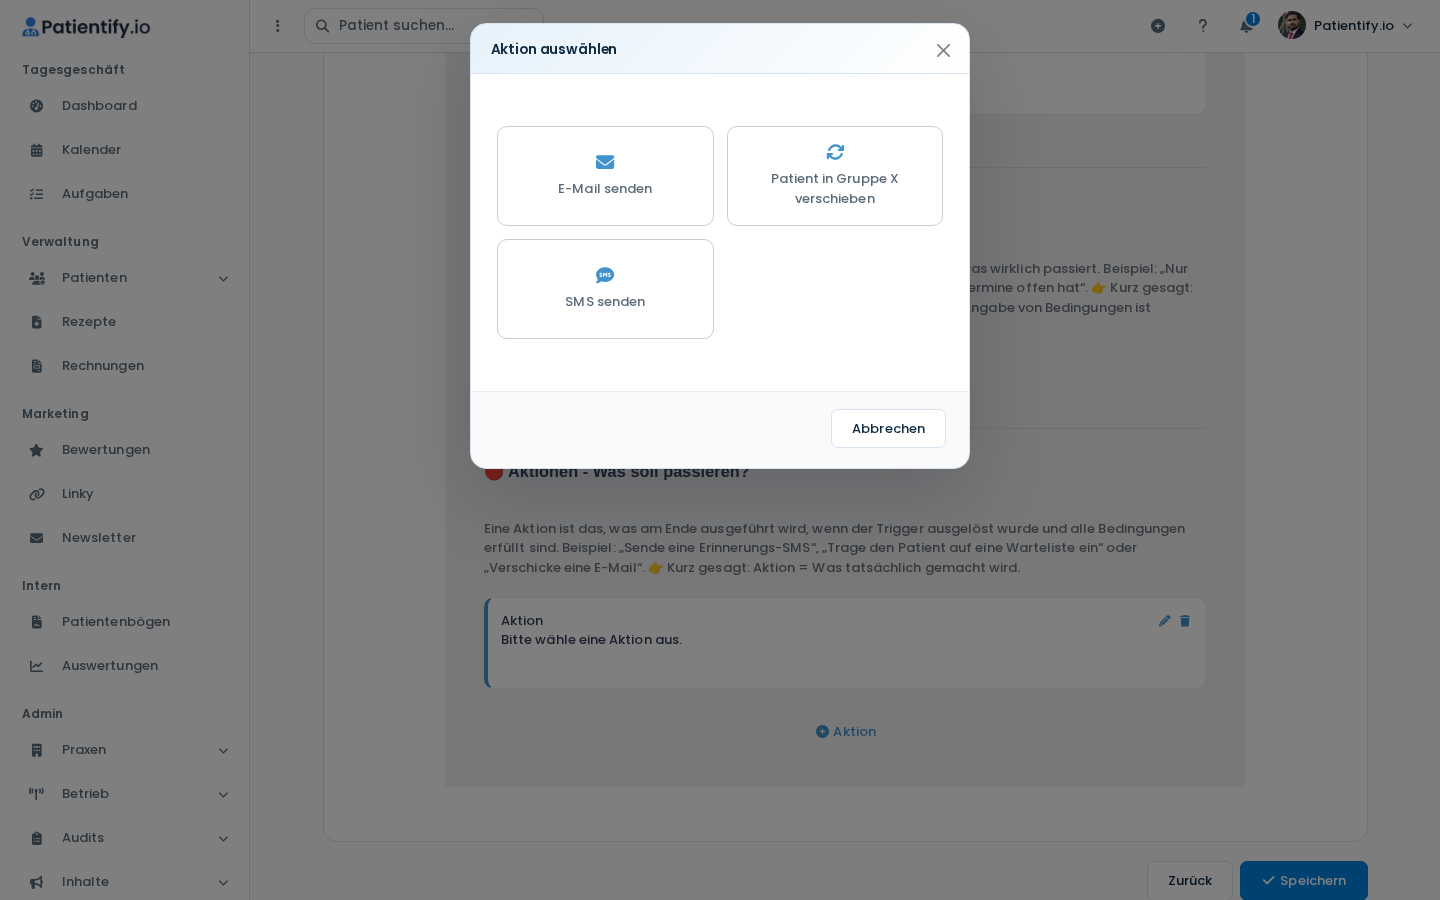Close the Aktion auswählen dialog
Viewport: 1440px width, 900px height.
pyautogui.click(x=943, y=50)
